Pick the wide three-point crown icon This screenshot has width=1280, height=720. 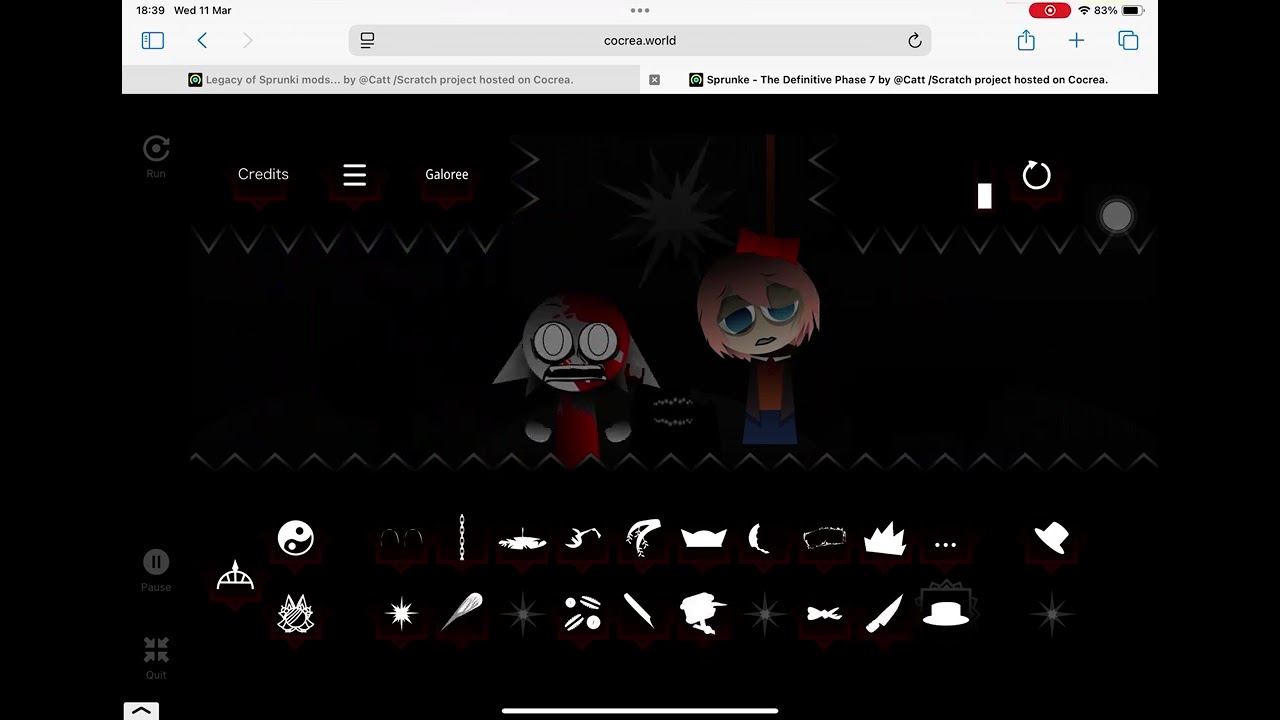[x=704, y=538]
